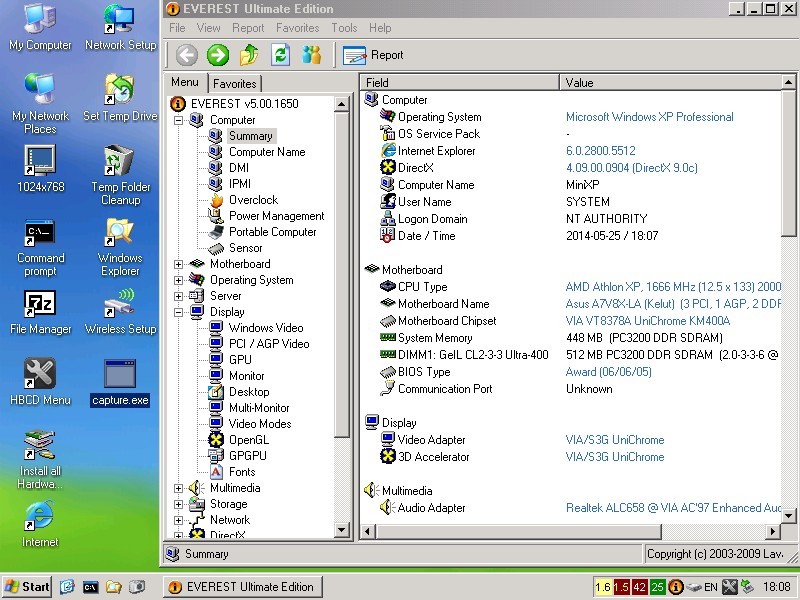Open the Report menu

(x=248, y=28)
